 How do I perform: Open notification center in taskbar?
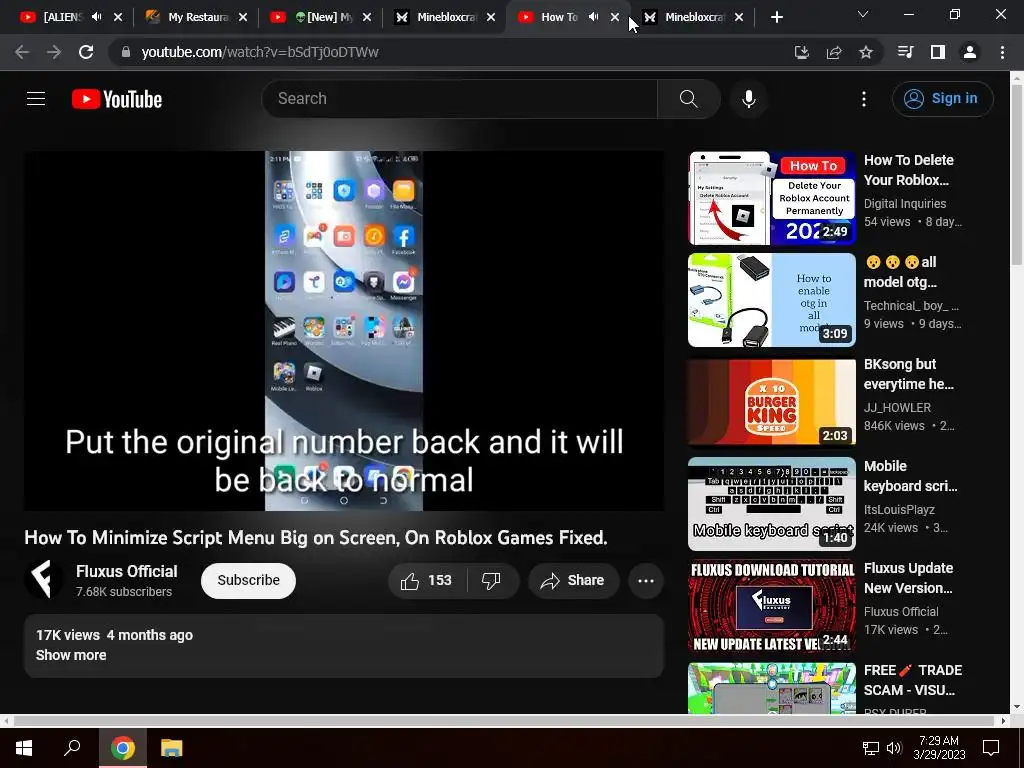click(991, 748)
